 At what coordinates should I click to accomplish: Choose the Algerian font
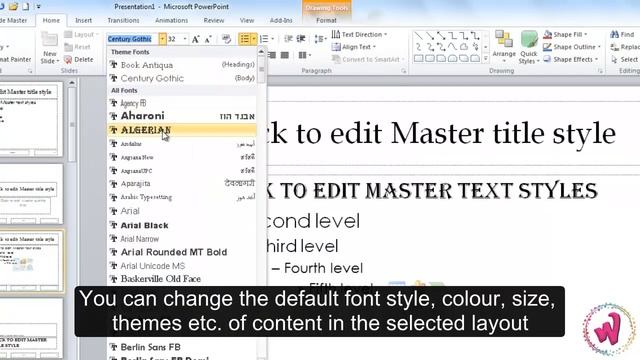(x=182, y=130)
